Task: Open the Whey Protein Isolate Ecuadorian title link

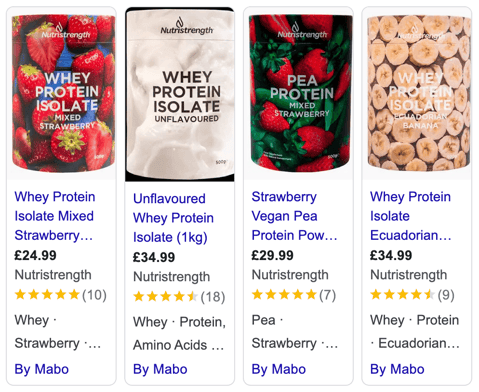Action: pyautogui.click(x=411, y=216)
